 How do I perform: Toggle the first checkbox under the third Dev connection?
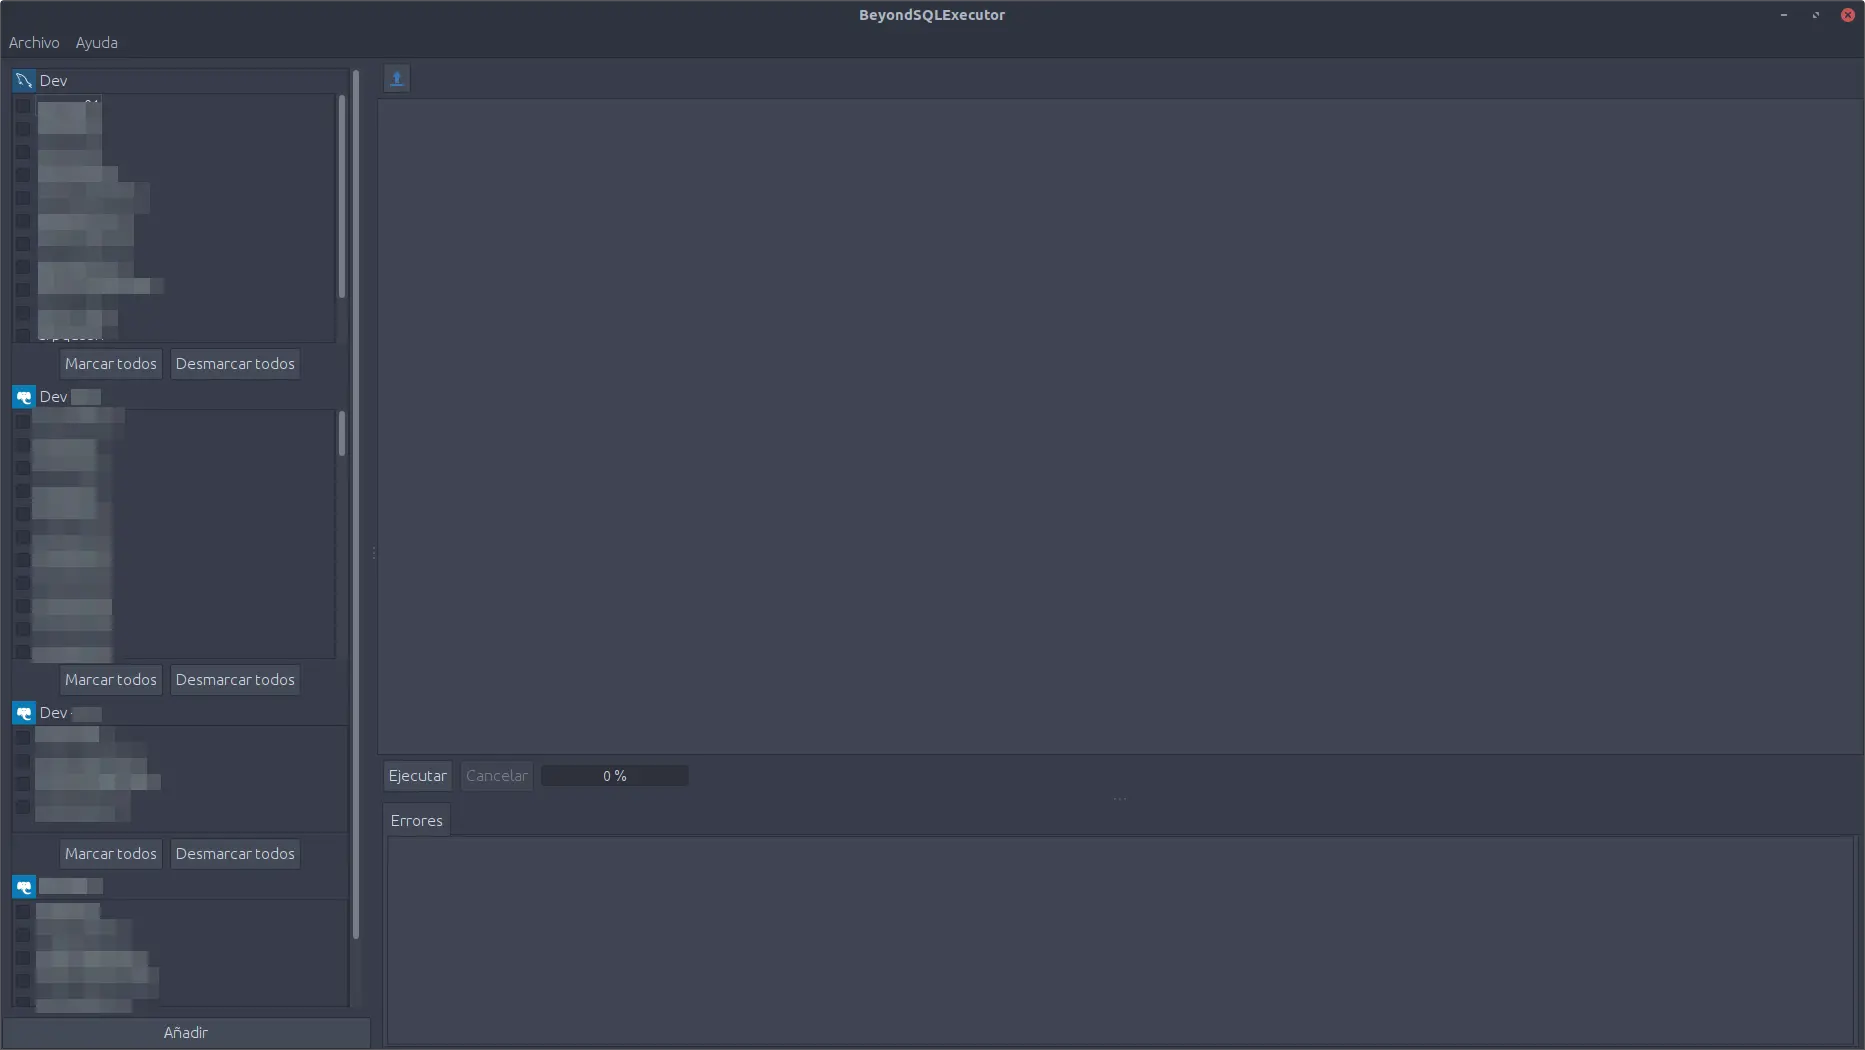tap(23, 737)
